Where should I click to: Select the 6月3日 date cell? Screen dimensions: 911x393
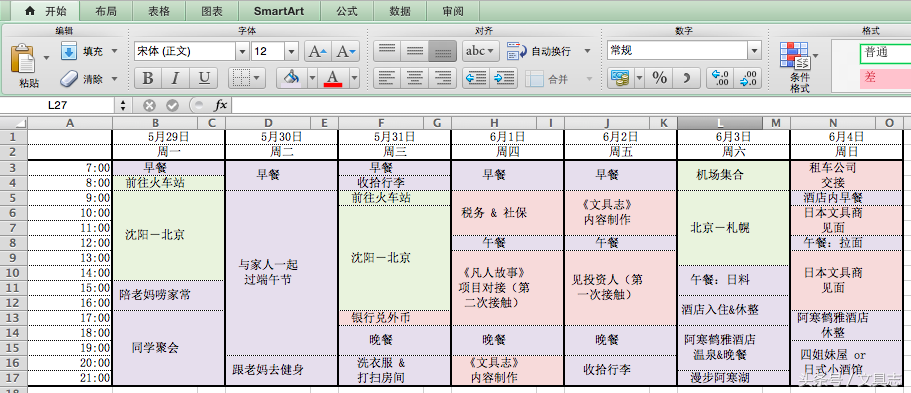click(x=733, y=137)
